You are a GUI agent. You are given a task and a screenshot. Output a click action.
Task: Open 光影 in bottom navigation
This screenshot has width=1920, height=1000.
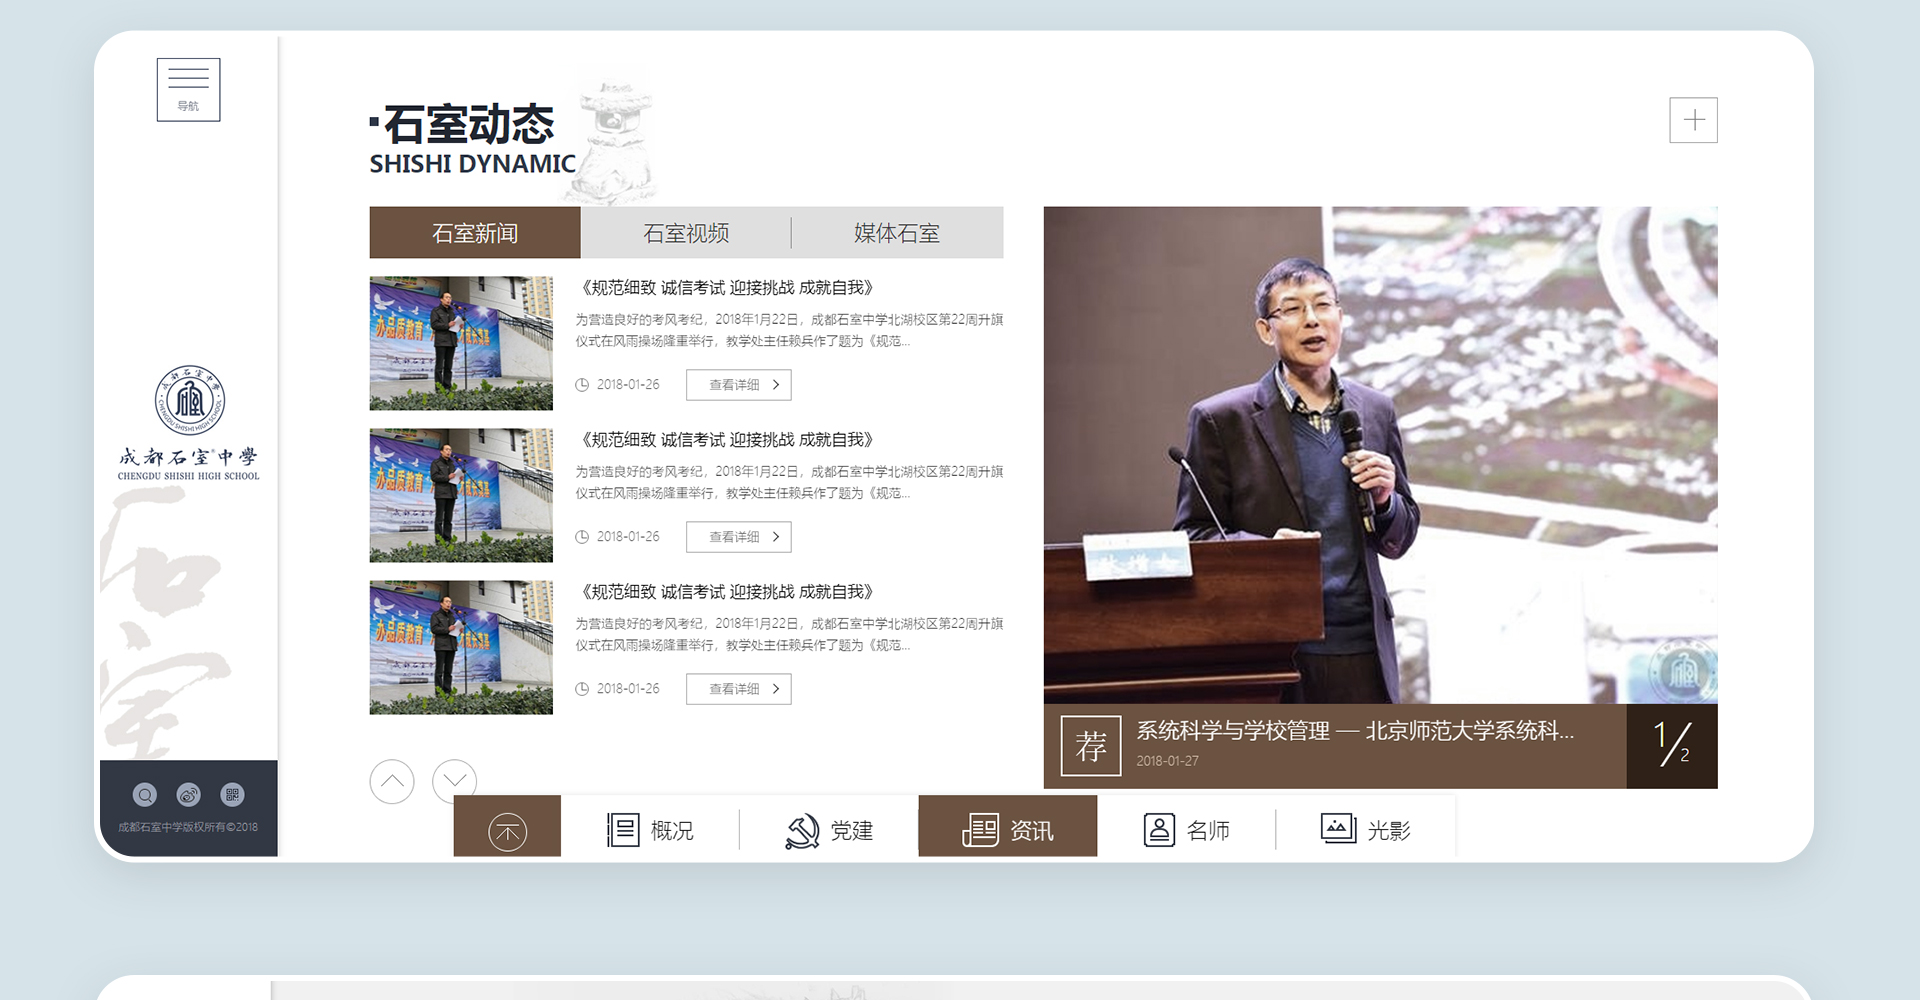pos(1366,830)
